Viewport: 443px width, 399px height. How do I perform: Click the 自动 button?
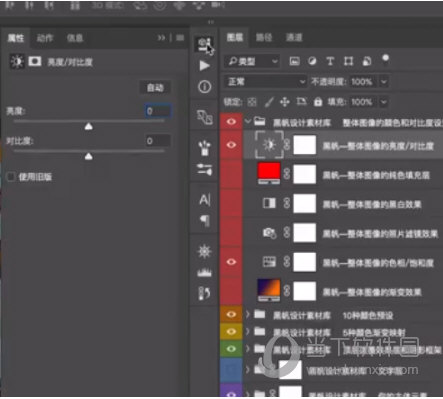155,88
